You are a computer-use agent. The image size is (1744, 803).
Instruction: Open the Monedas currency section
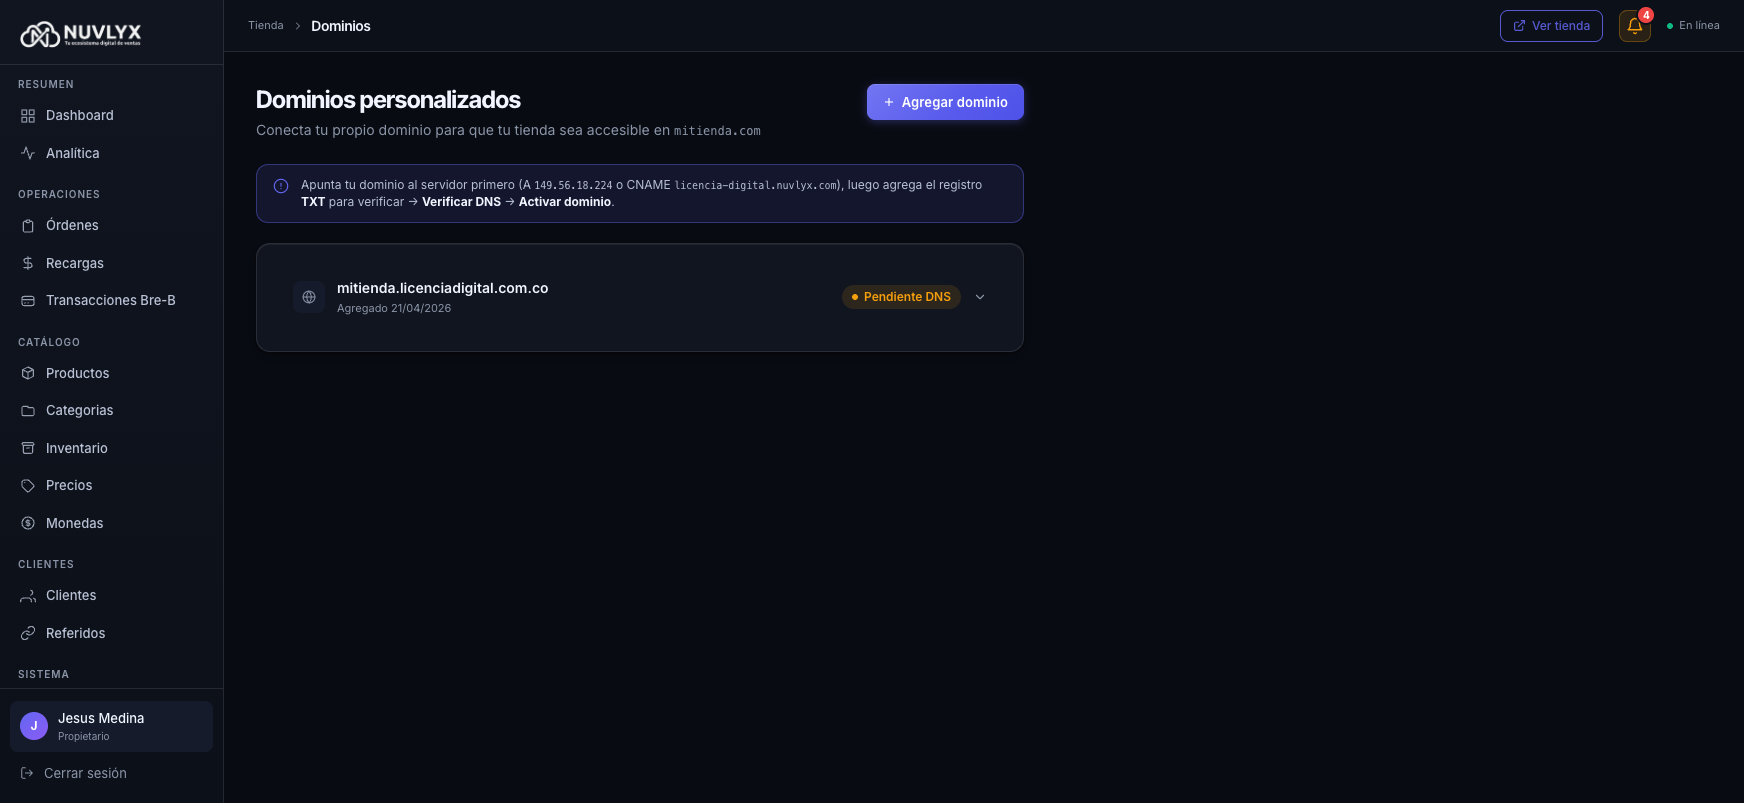click(x=75, y=523)
